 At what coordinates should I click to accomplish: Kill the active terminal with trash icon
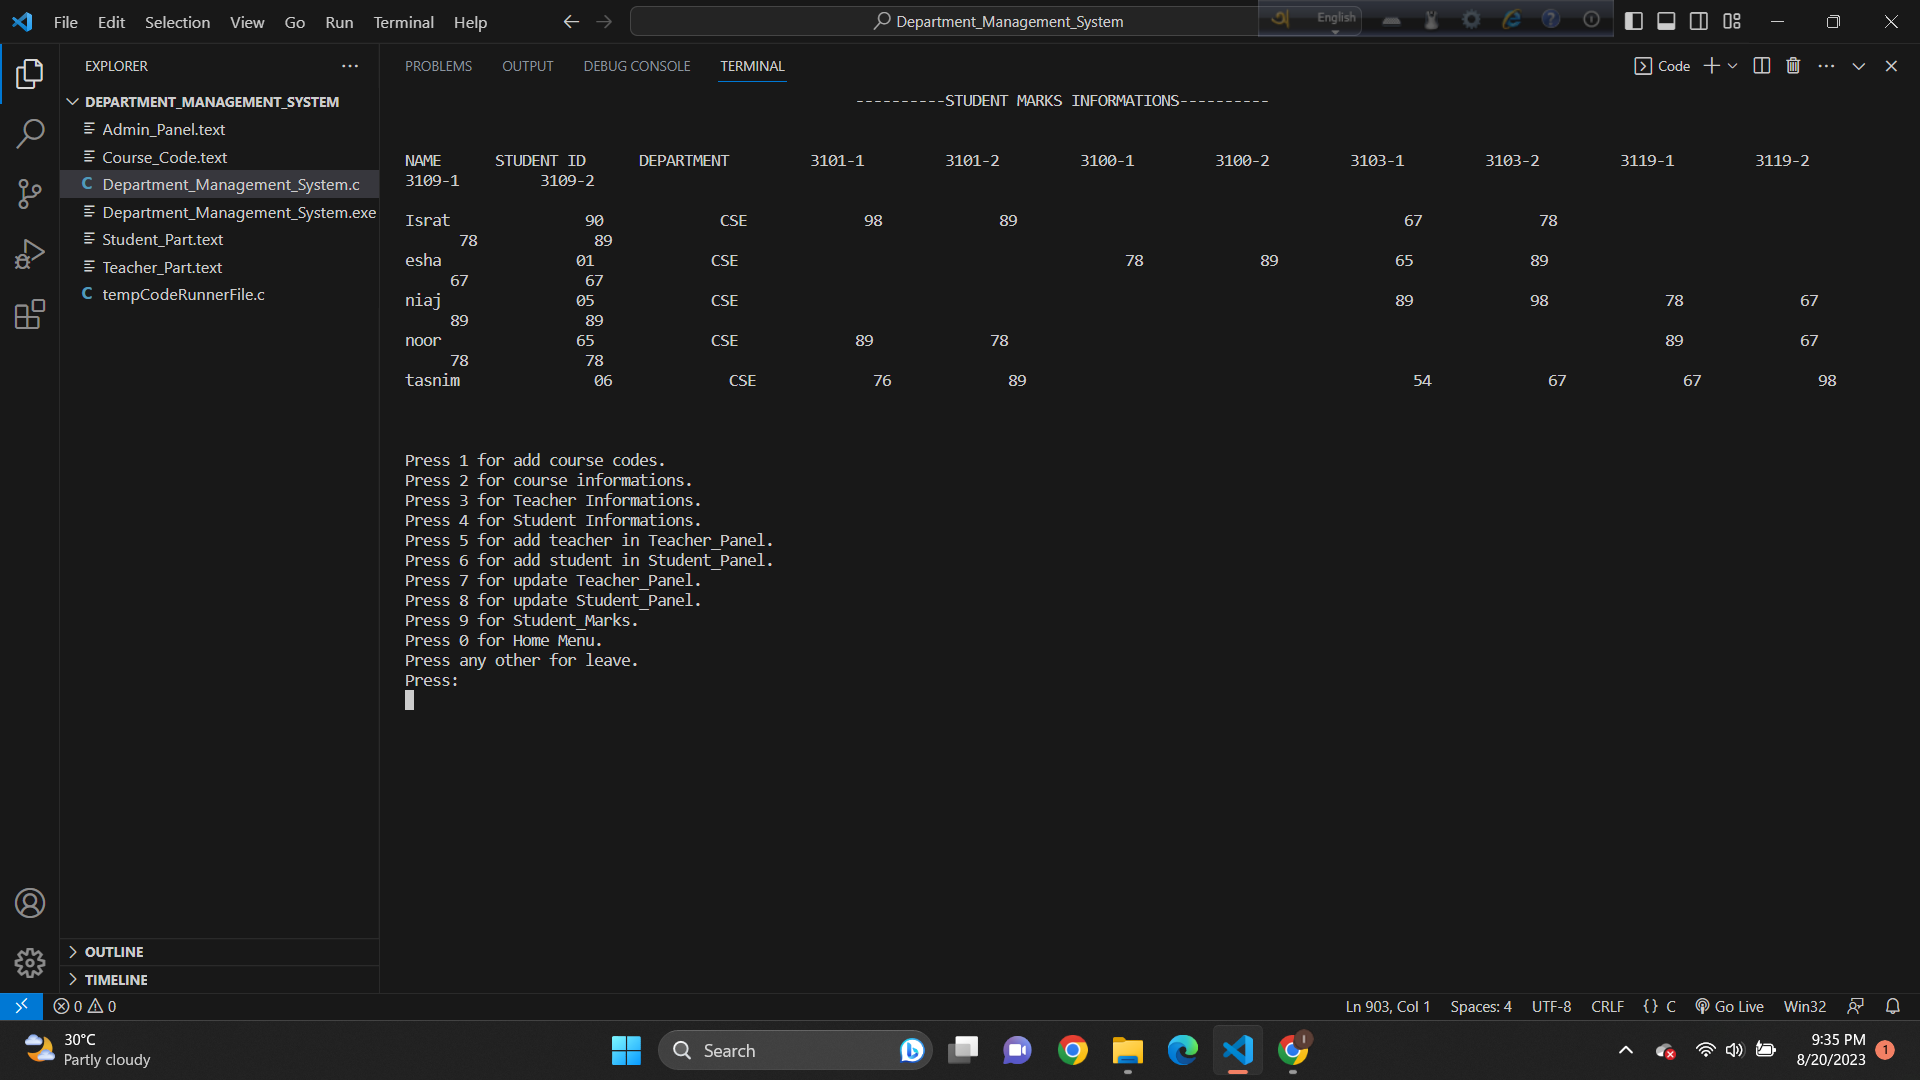(1792, 65)
